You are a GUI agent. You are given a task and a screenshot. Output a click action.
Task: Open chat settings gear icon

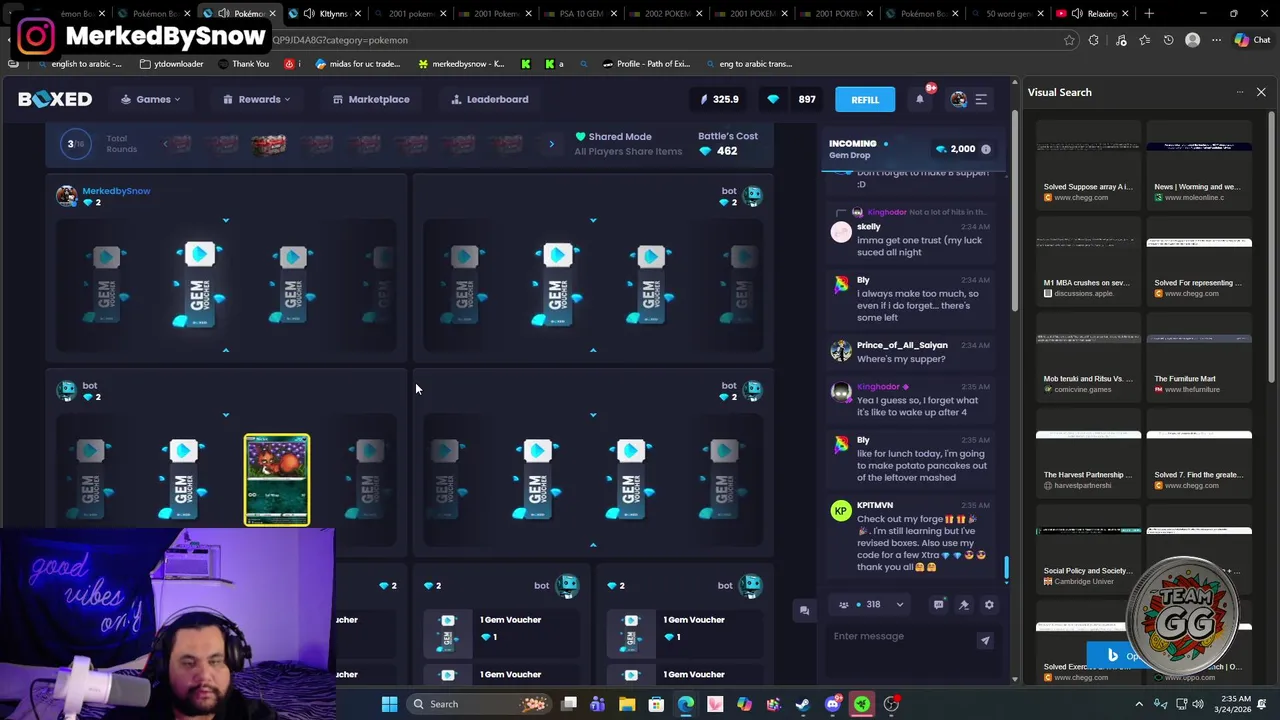click(x=989, y=604)
